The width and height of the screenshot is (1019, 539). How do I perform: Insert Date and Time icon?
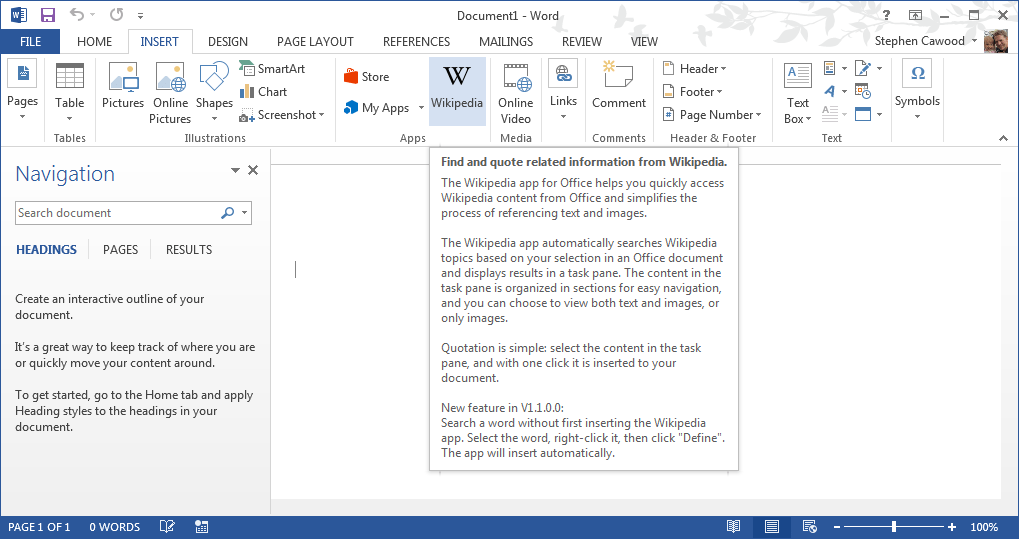point(862,91)
